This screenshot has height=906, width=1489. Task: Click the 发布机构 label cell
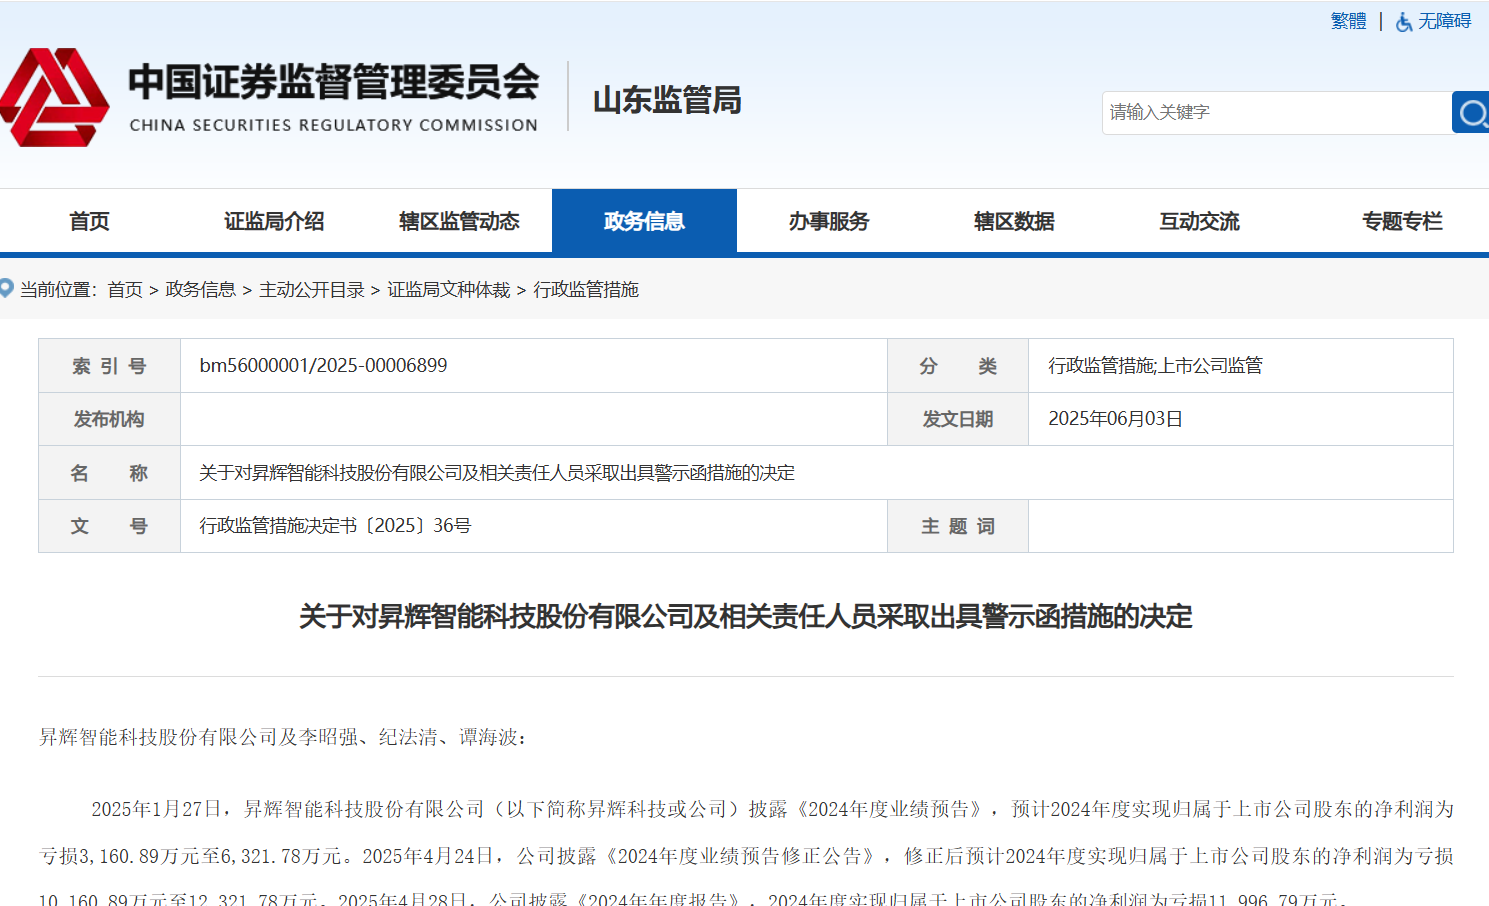coord(109,419)
